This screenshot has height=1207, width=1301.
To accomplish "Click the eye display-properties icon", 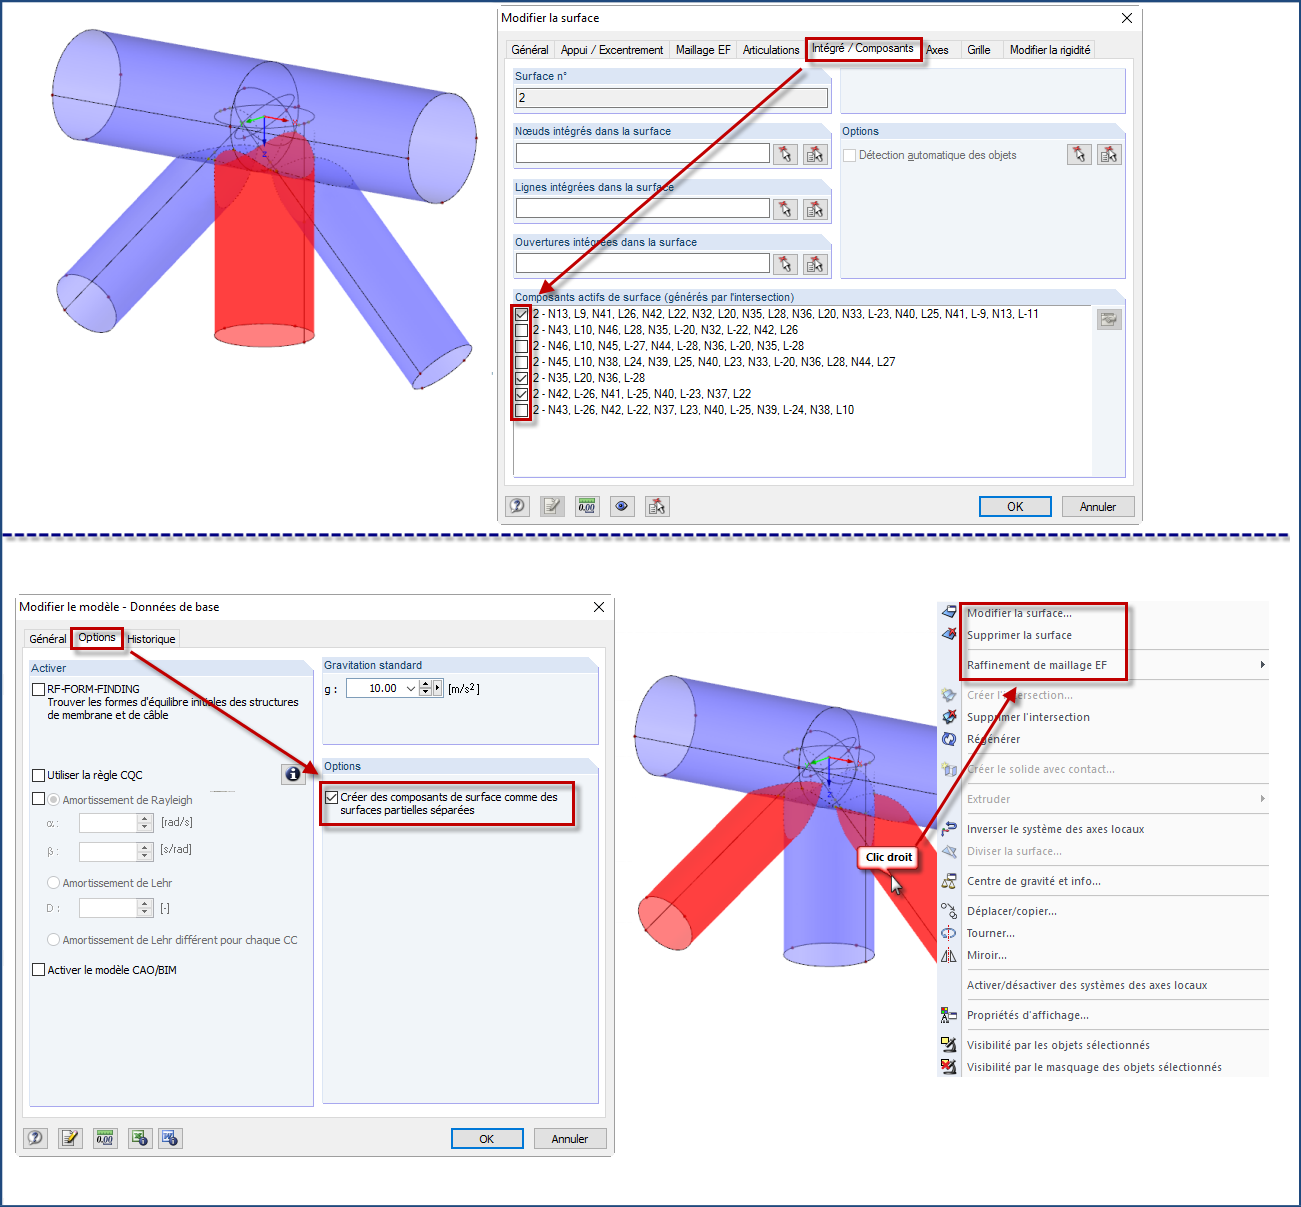I will (622, 506).
